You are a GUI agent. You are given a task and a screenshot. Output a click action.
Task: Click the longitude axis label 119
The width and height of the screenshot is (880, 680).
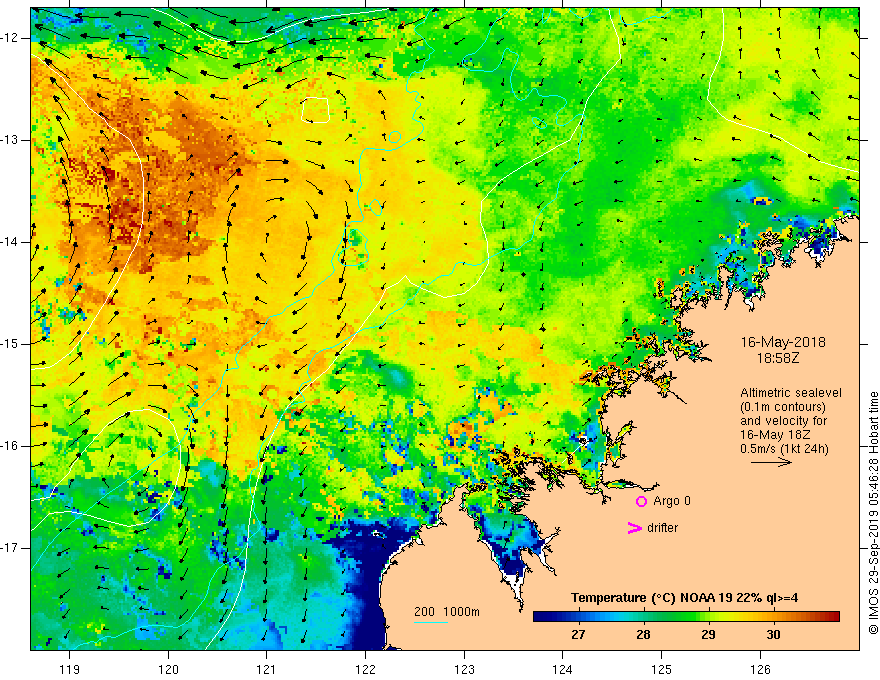tap(70, 669)
